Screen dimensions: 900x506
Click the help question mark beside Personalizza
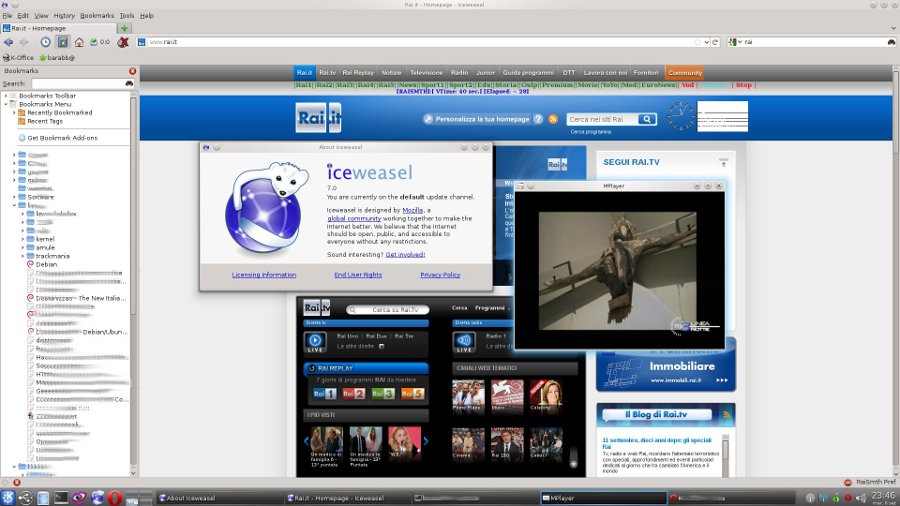(x=538, y=119)
